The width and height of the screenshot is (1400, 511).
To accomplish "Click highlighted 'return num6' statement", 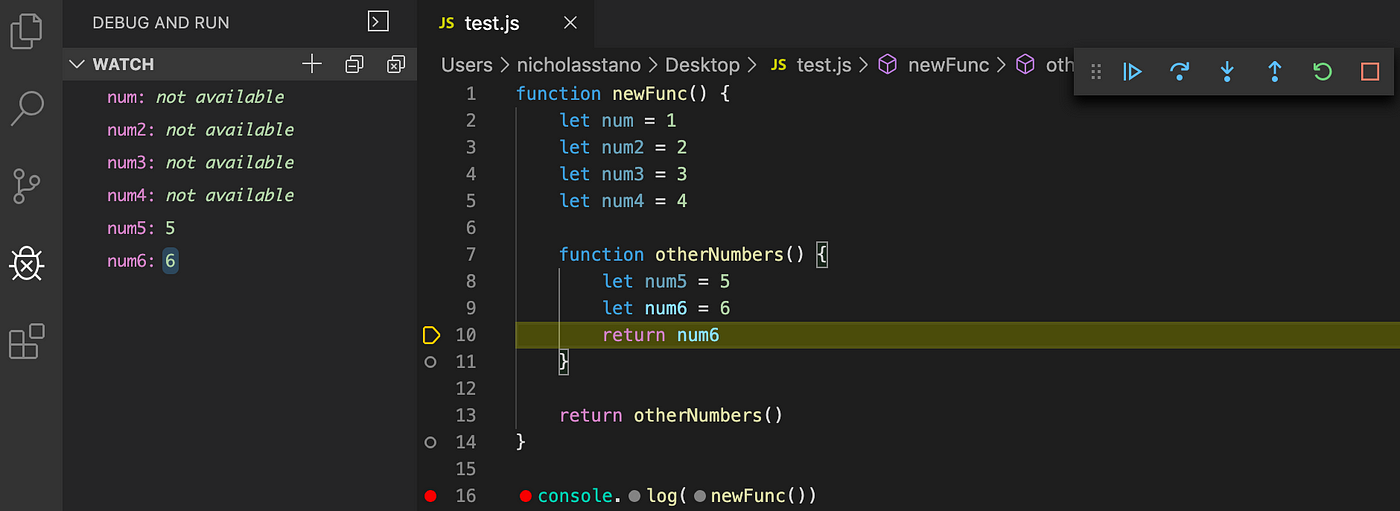I will [661, 335].
